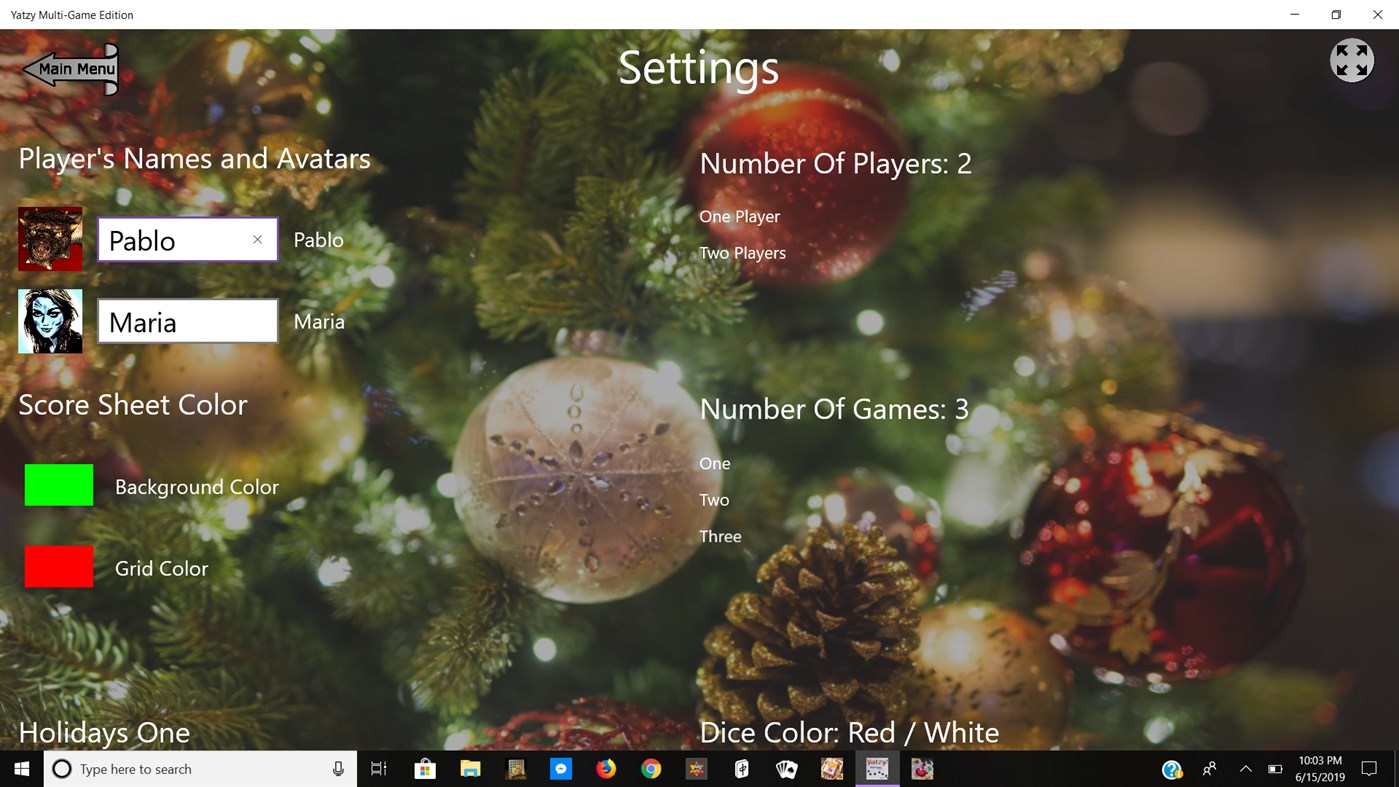Select the One Player option
1399x787 pixels.
pos(739,216)
